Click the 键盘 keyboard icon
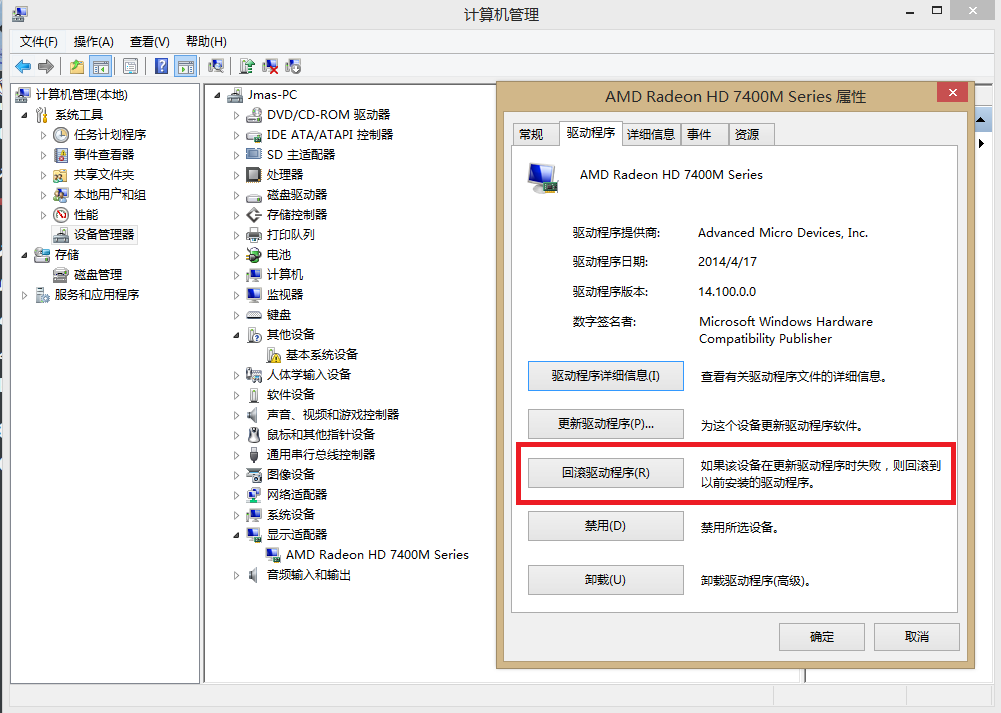1001x713 pixels. 254,315
